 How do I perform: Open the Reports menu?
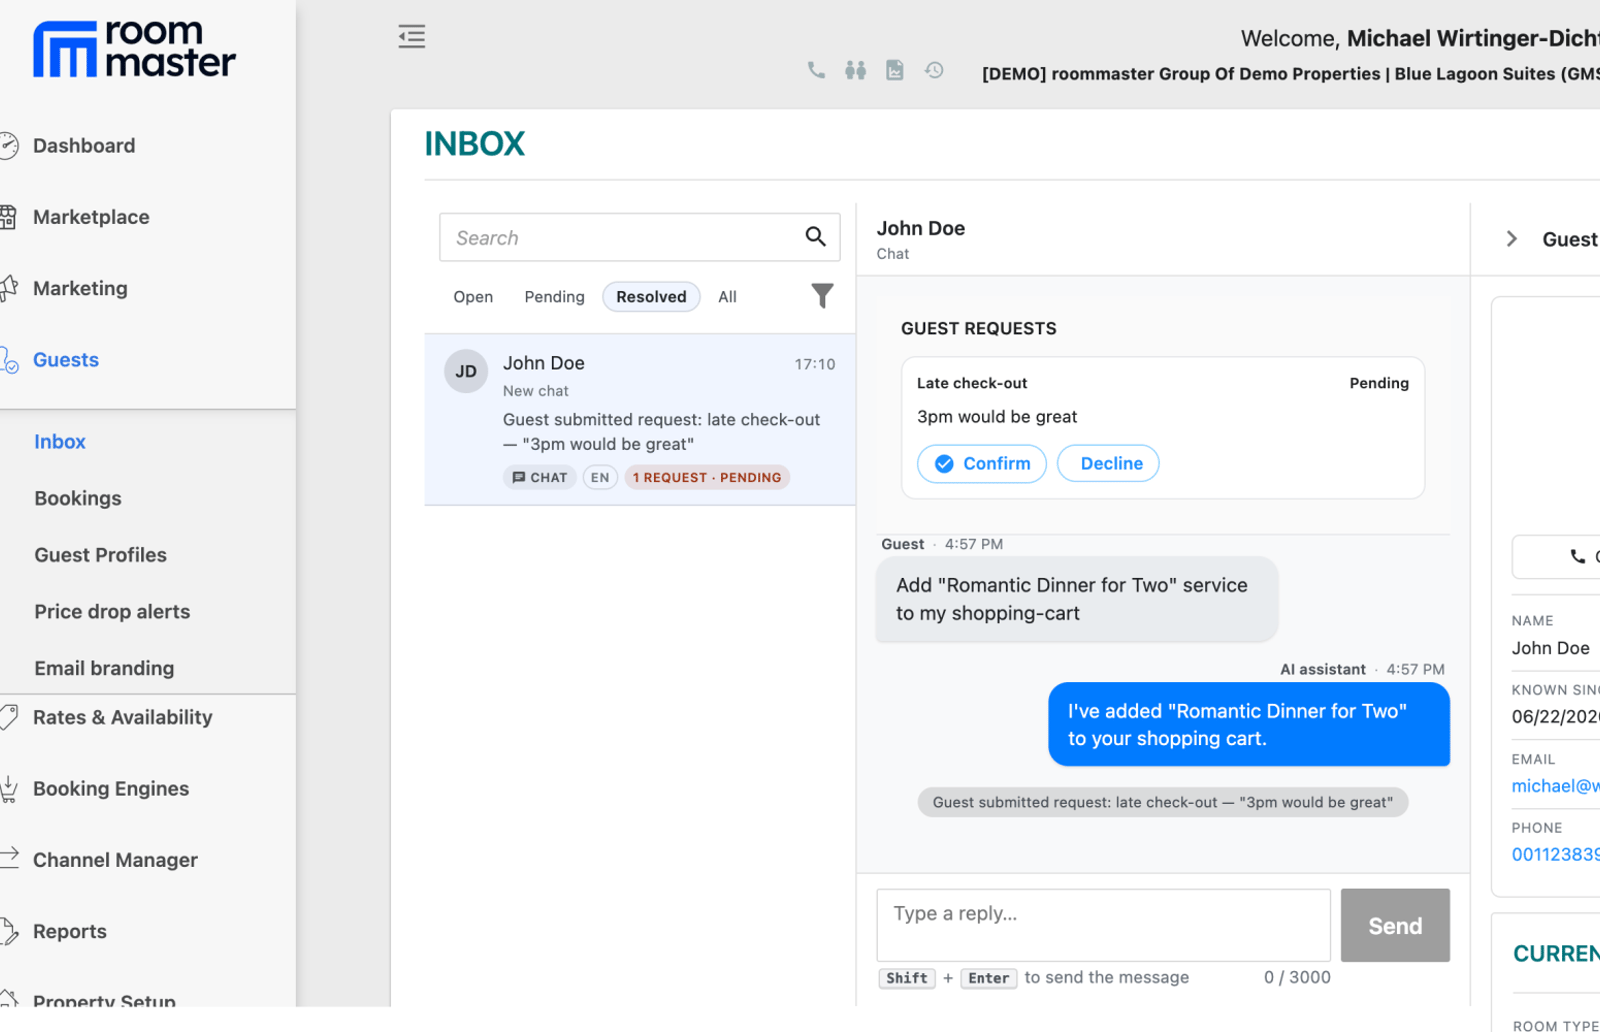tap(70, 932)
